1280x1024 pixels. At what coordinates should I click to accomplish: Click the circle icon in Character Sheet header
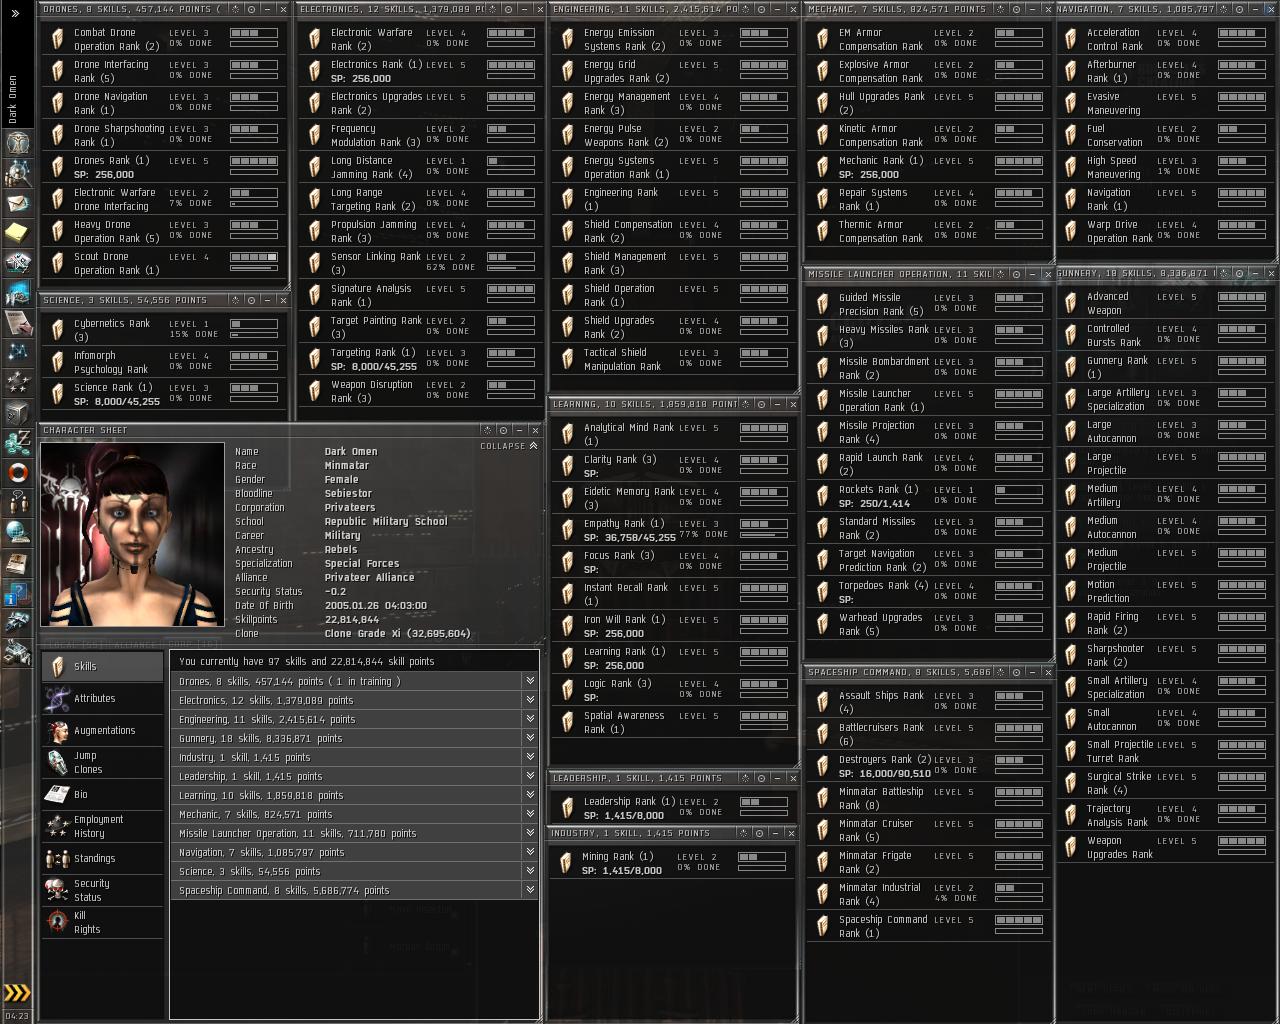[503, 430]
